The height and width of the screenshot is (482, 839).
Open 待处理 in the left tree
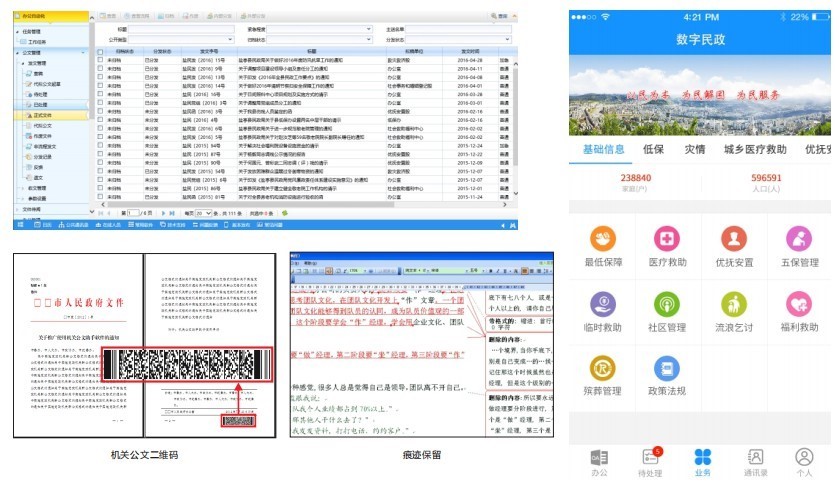(x=36, y=94)
